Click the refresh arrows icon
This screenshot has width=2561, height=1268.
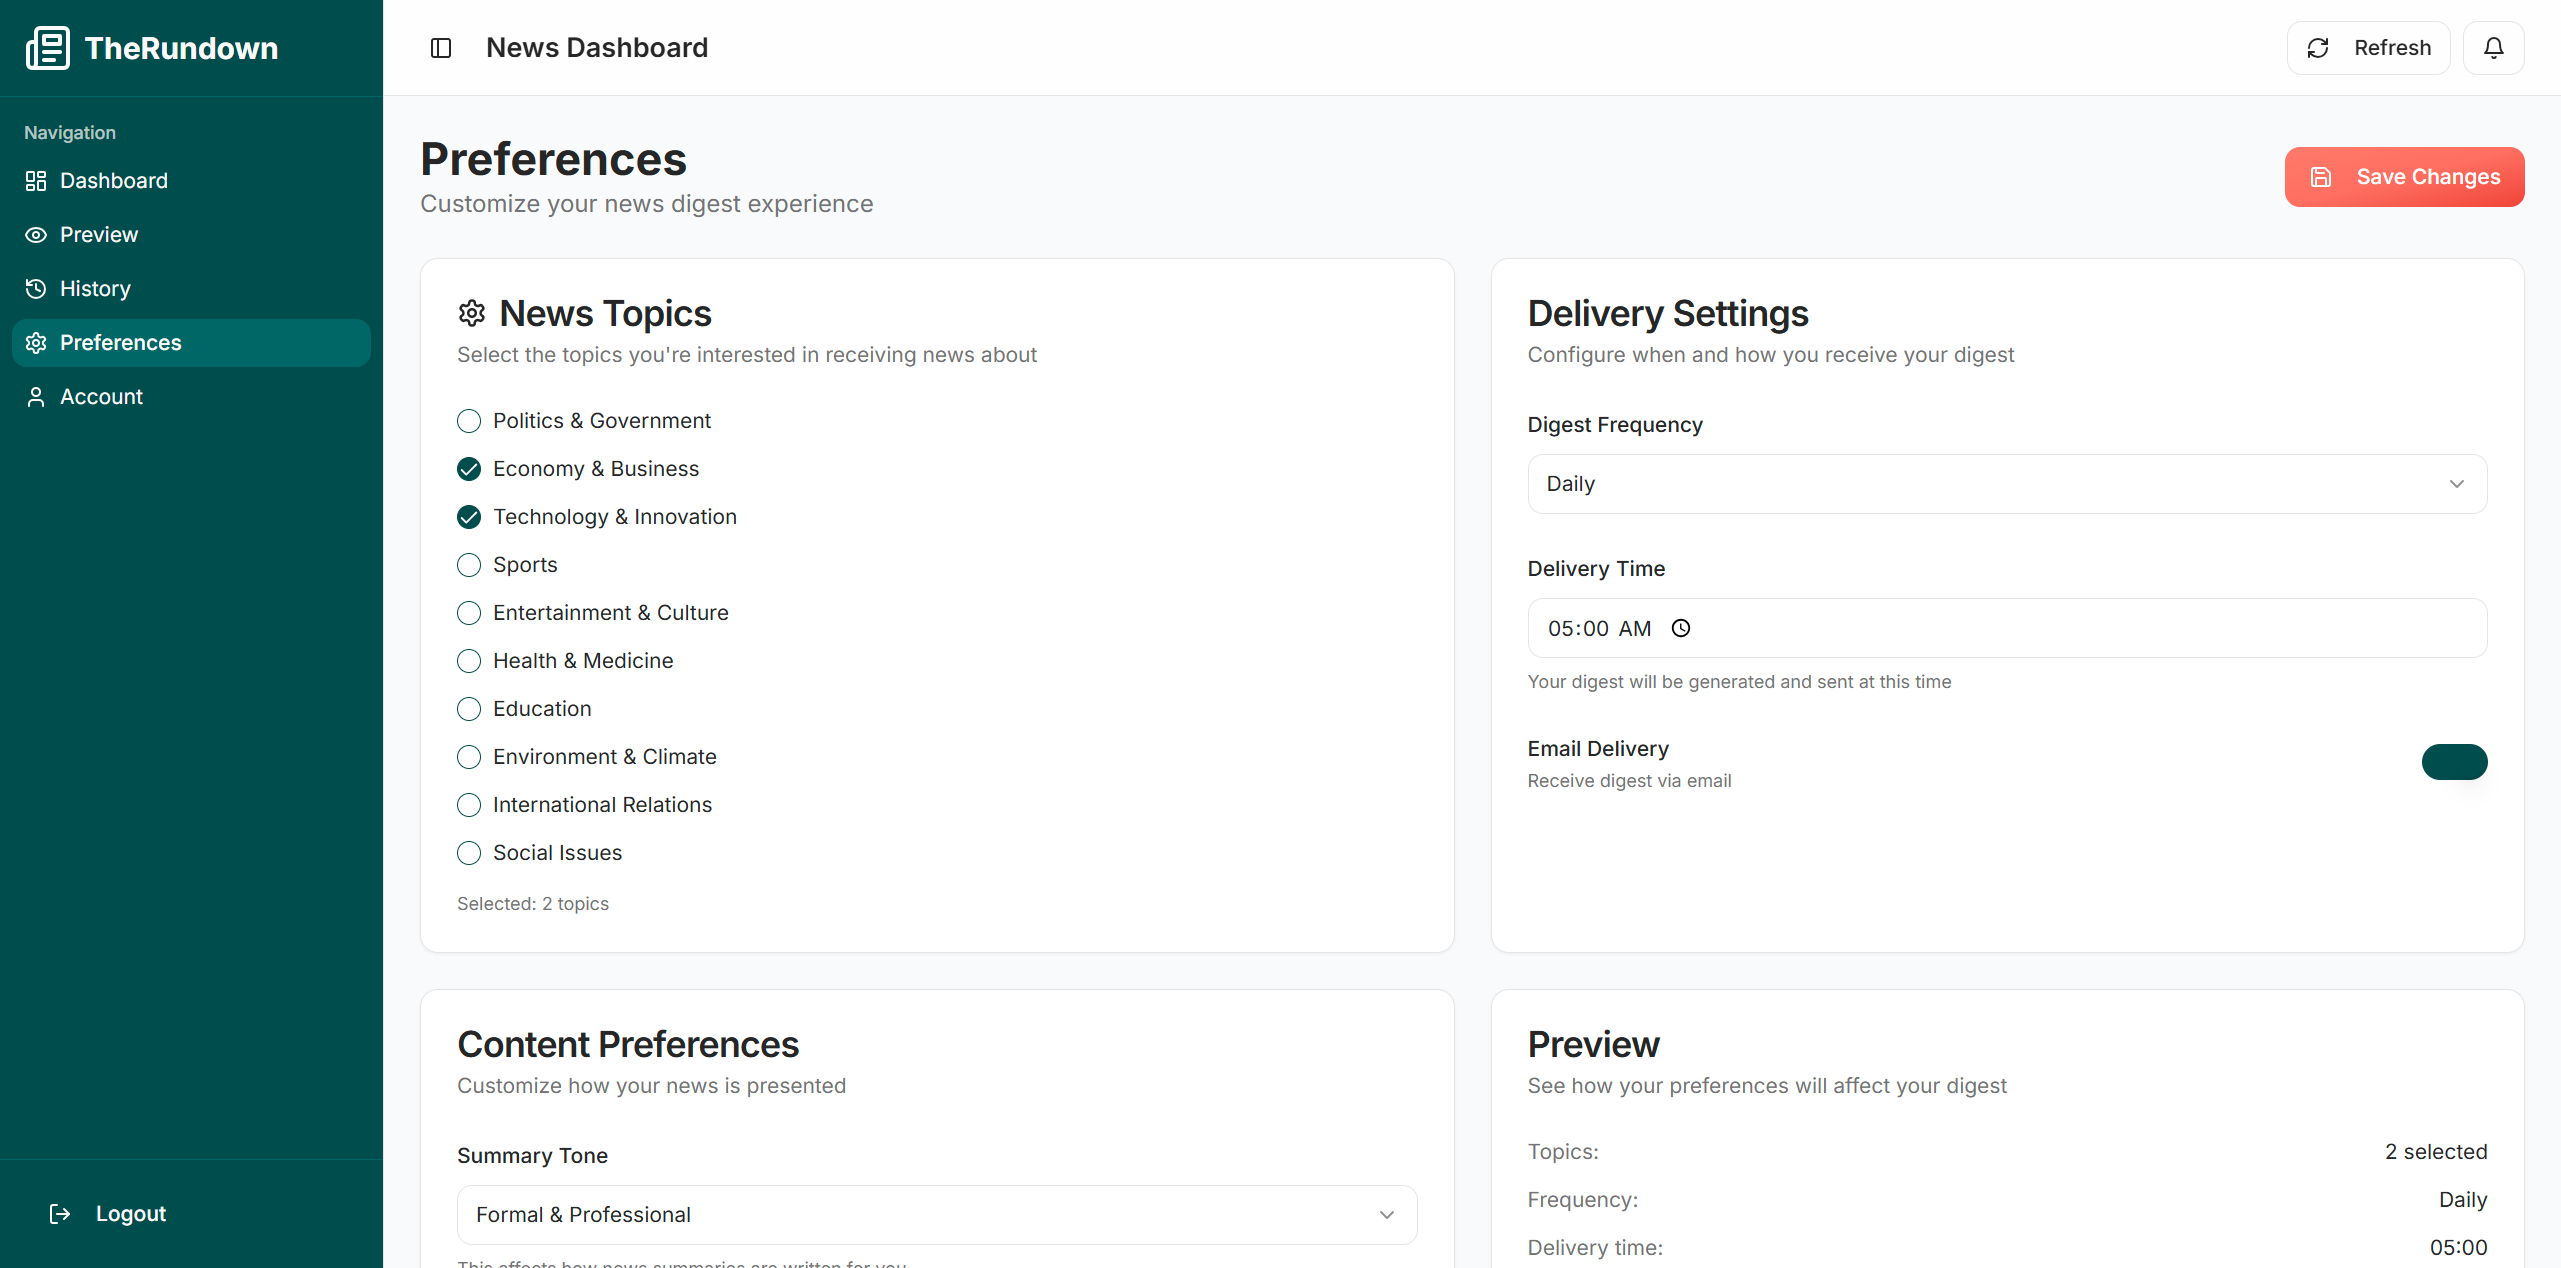point(2318,48)
